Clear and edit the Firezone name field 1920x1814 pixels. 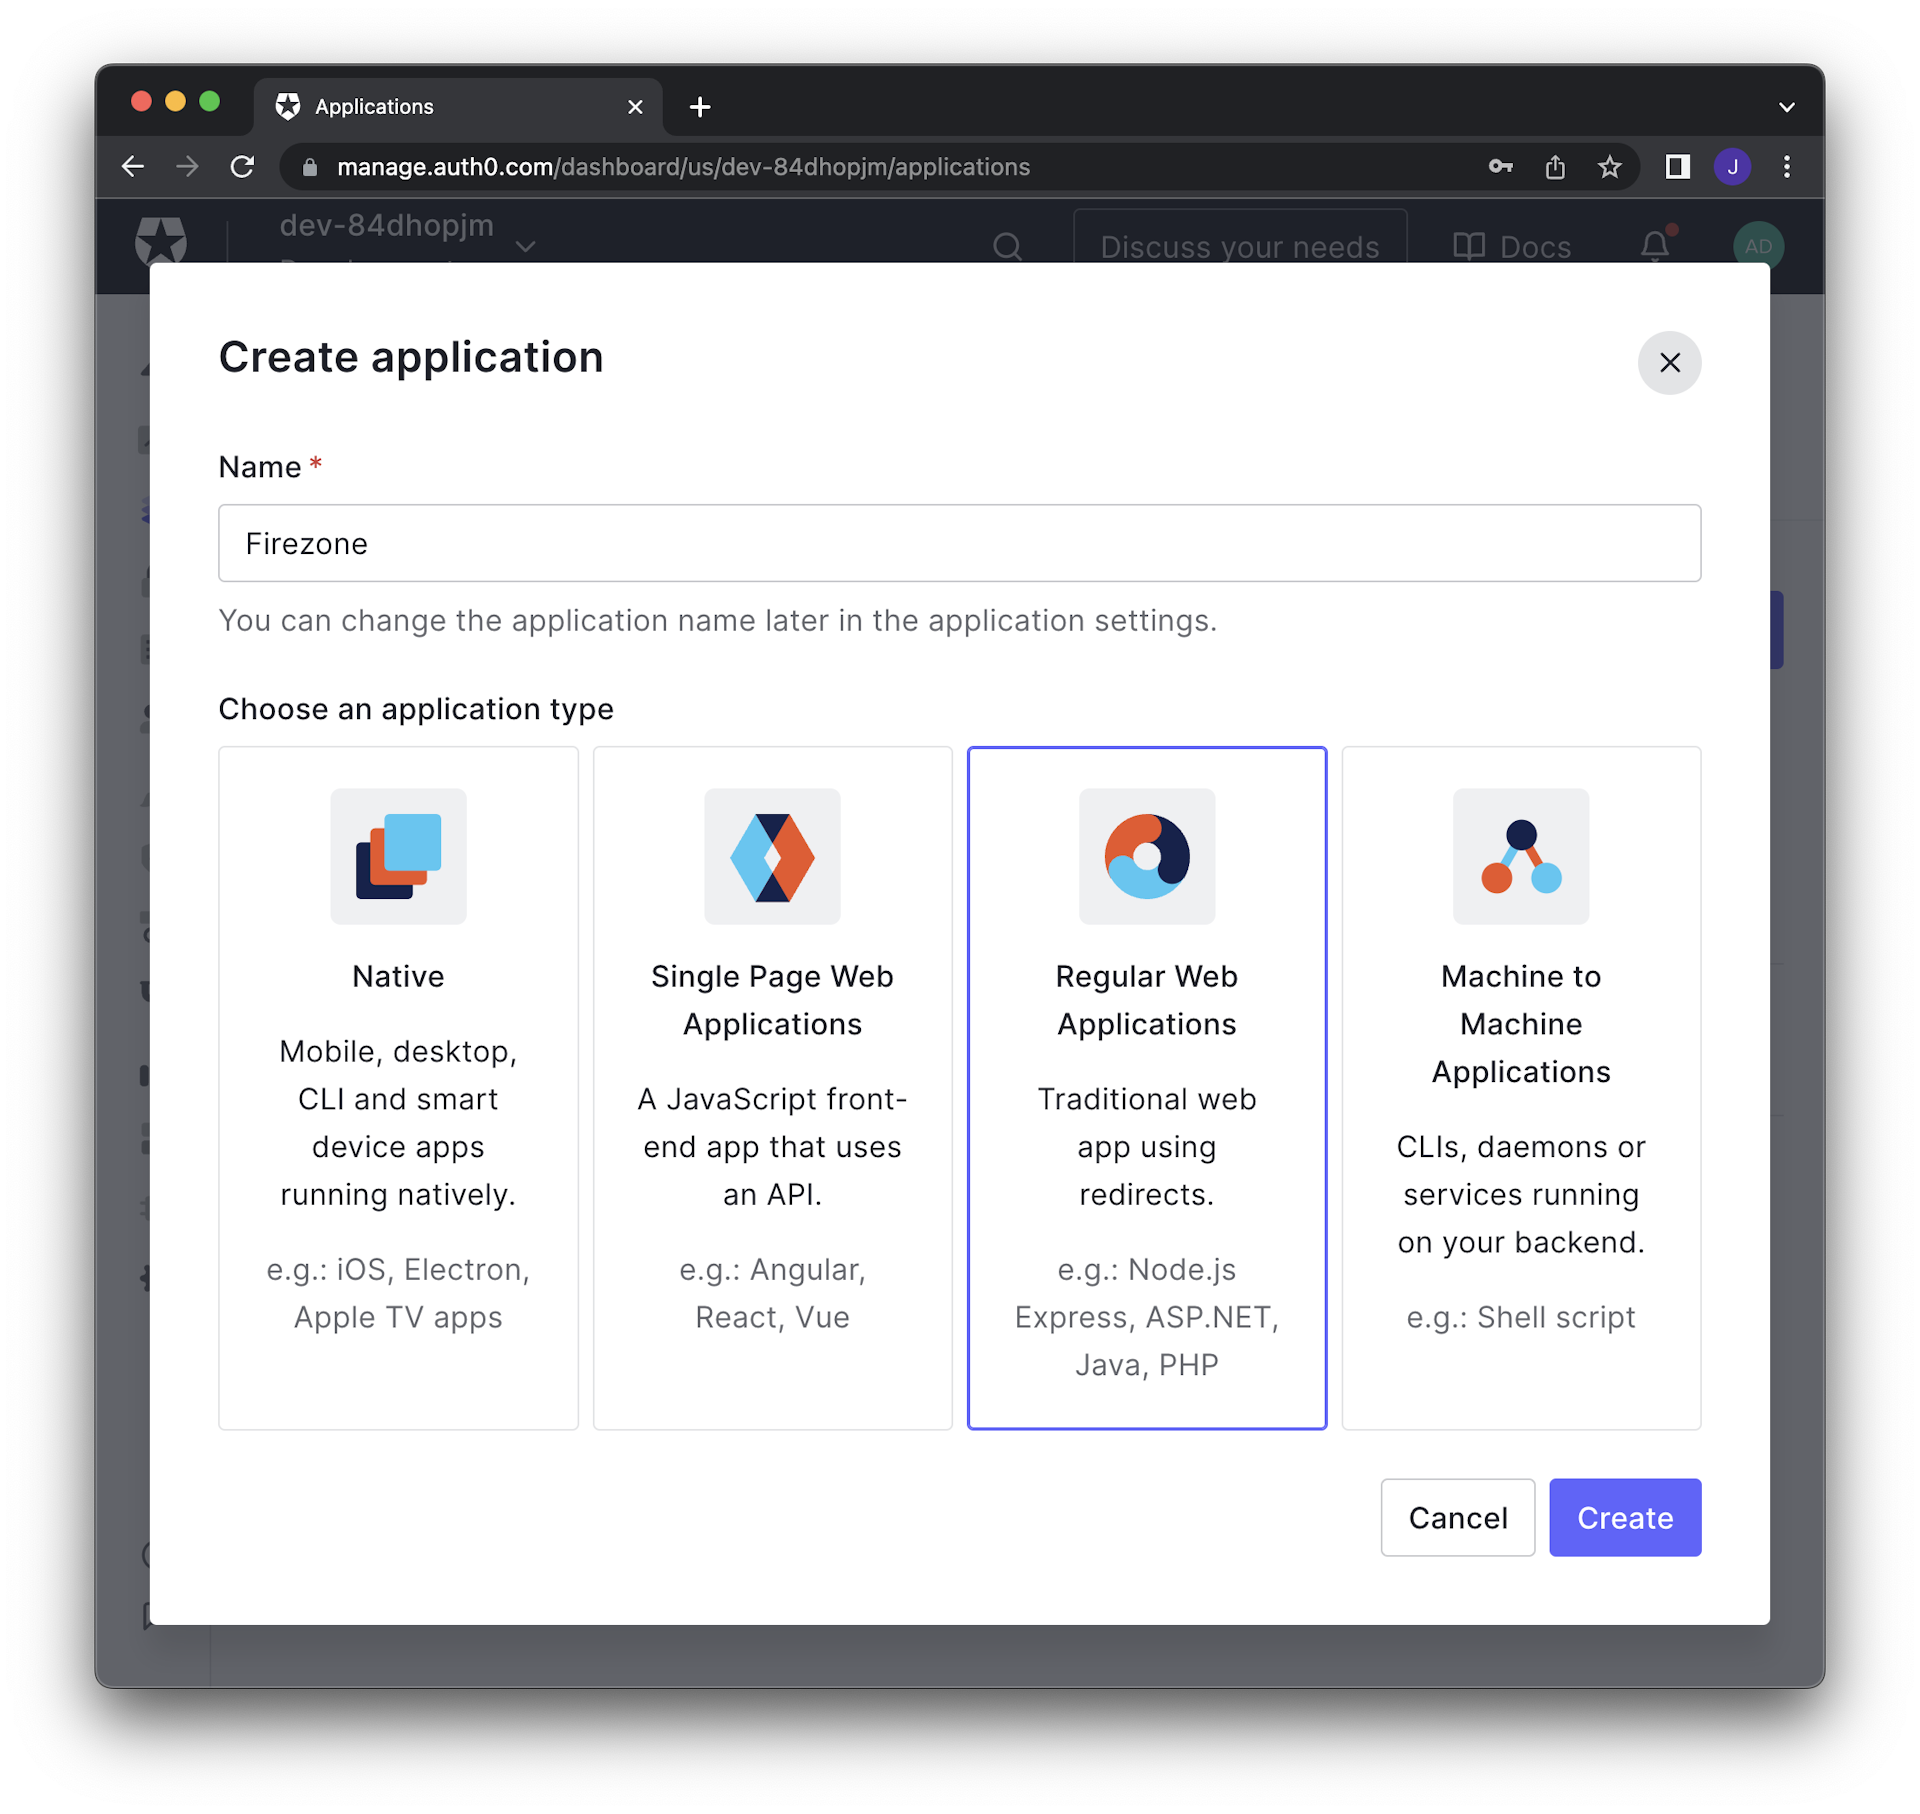(x=958, y=542)
